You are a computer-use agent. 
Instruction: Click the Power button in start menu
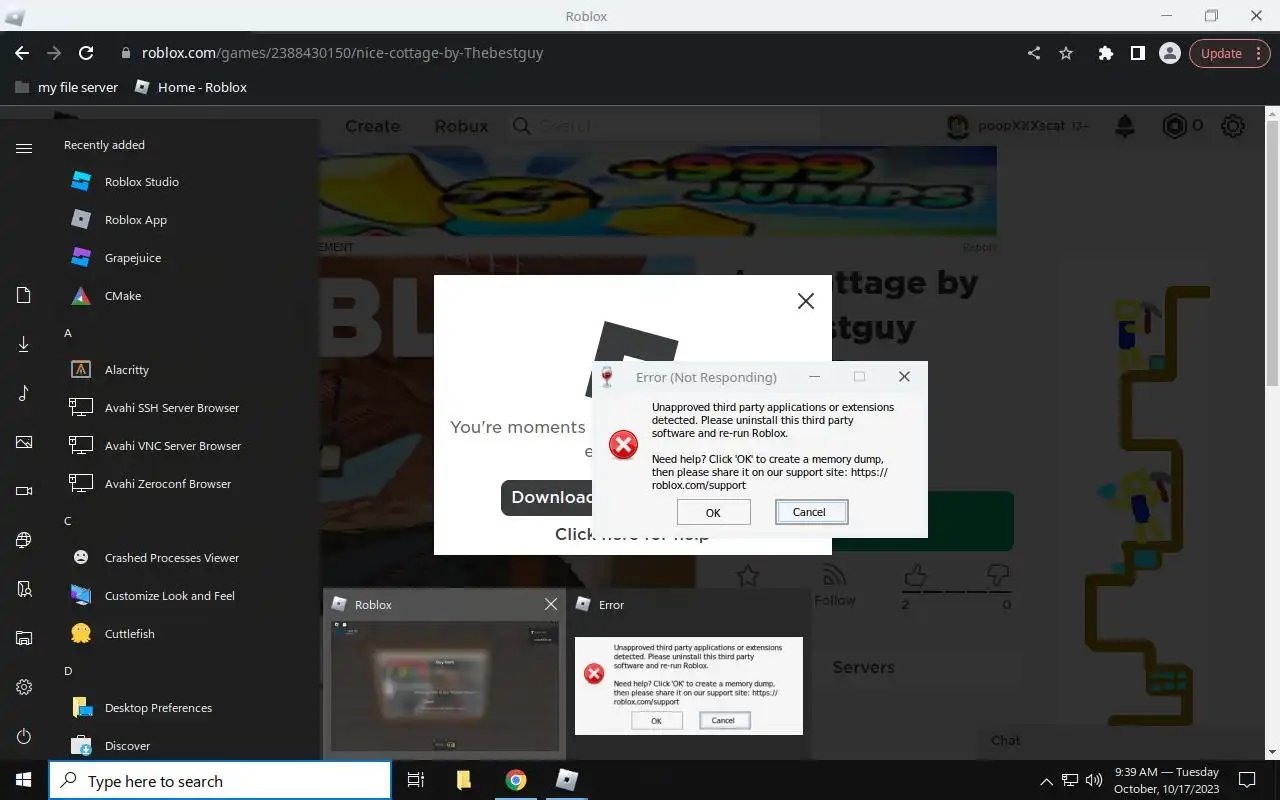24,736
